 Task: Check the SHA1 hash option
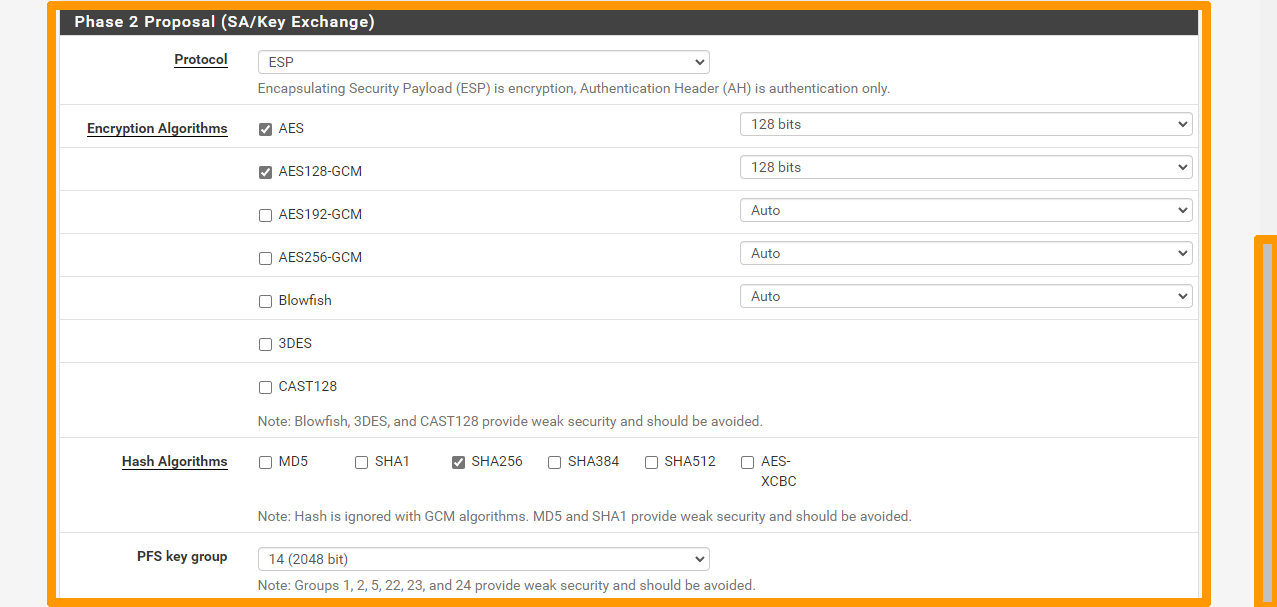pyautogui.click(x=360, y=462)
